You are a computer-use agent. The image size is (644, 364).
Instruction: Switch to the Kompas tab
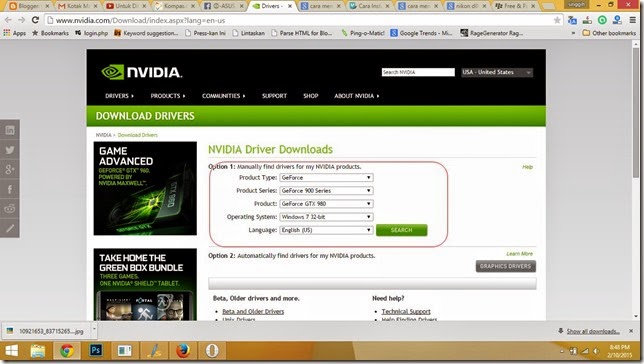175,6
